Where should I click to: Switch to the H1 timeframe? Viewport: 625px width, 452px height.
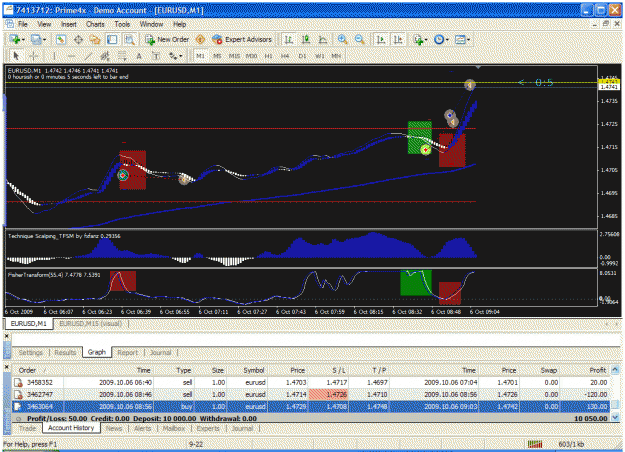pyautogui.click(x=268, y=56)
